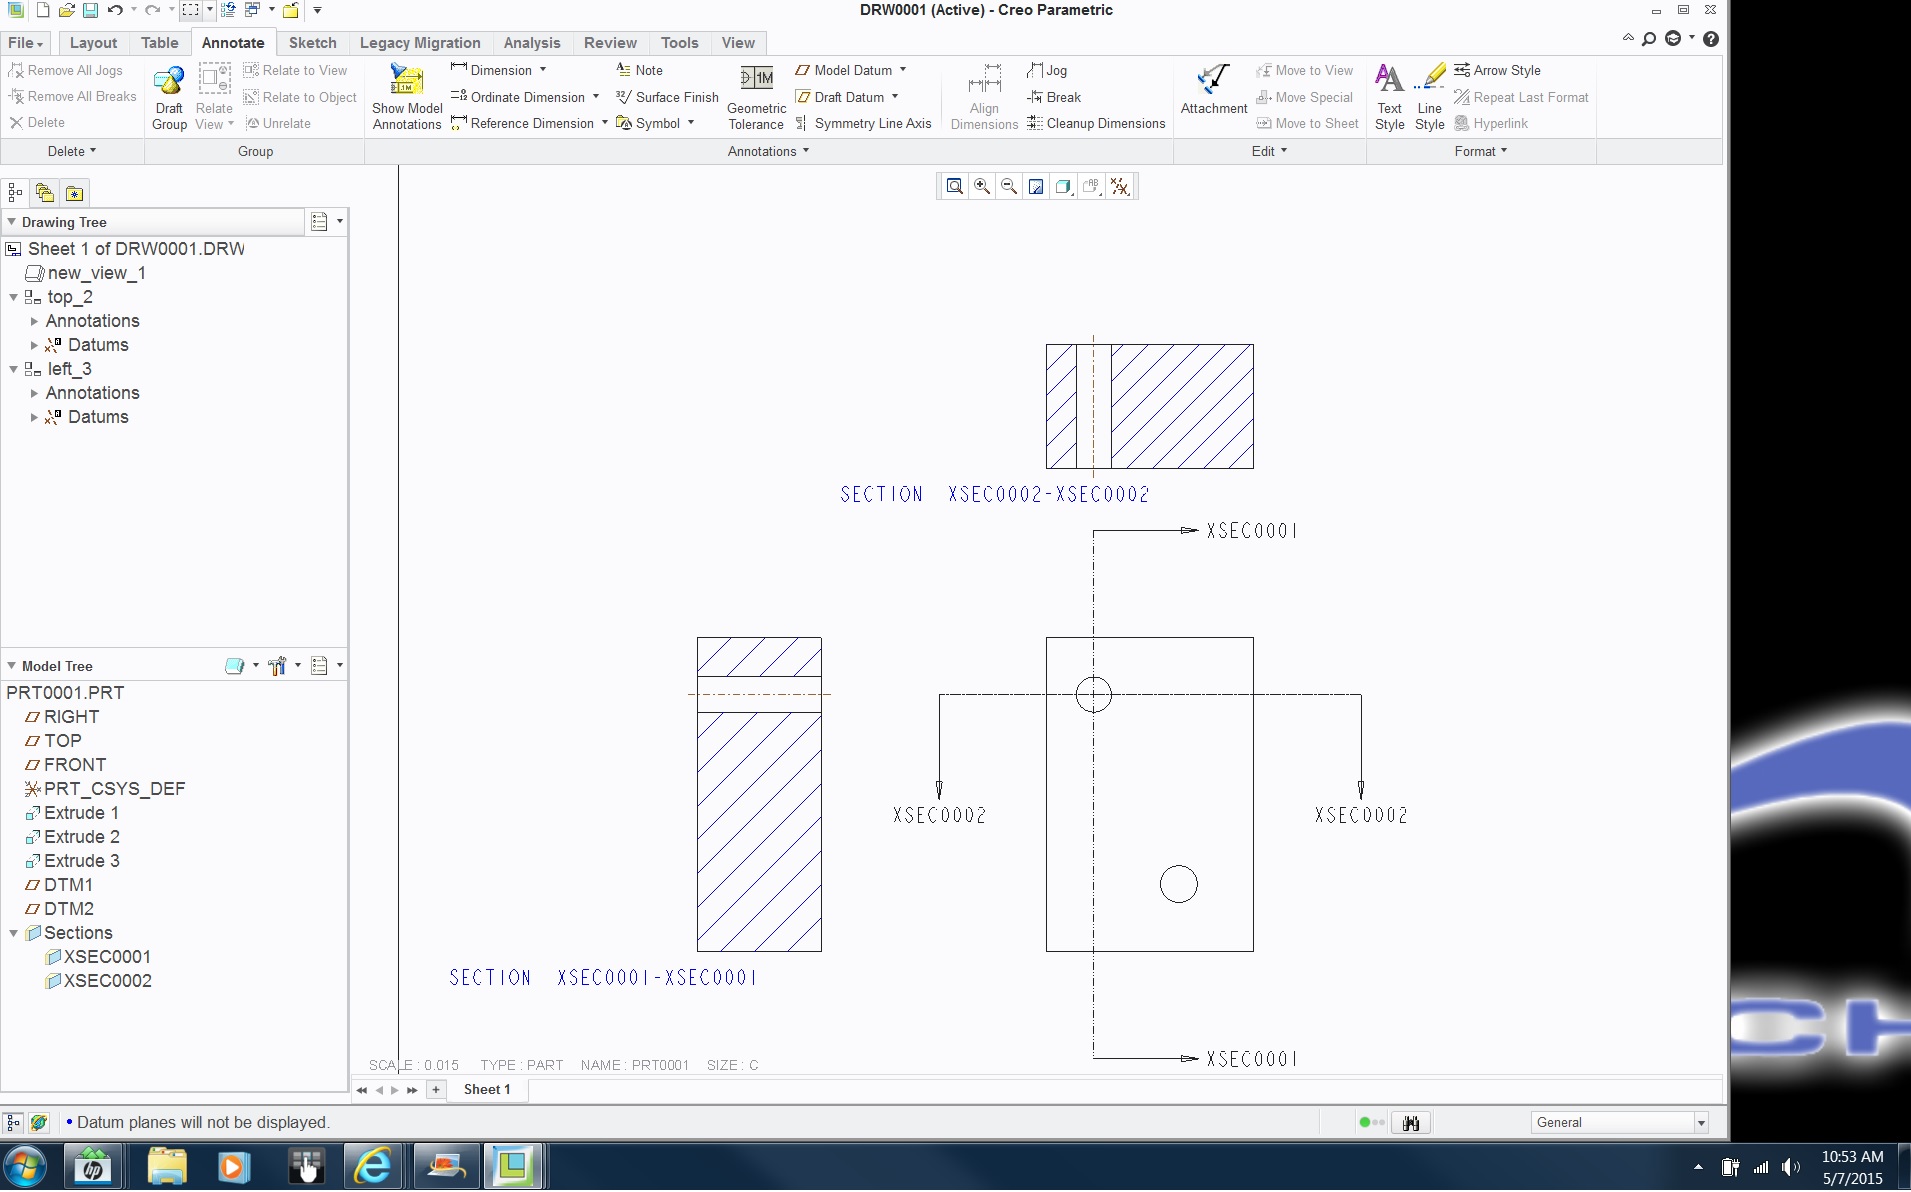This screenshot has width=1911, height=1192.
Task: Click the Find binoculars icon in status bar
Action: (1411, 1123)
